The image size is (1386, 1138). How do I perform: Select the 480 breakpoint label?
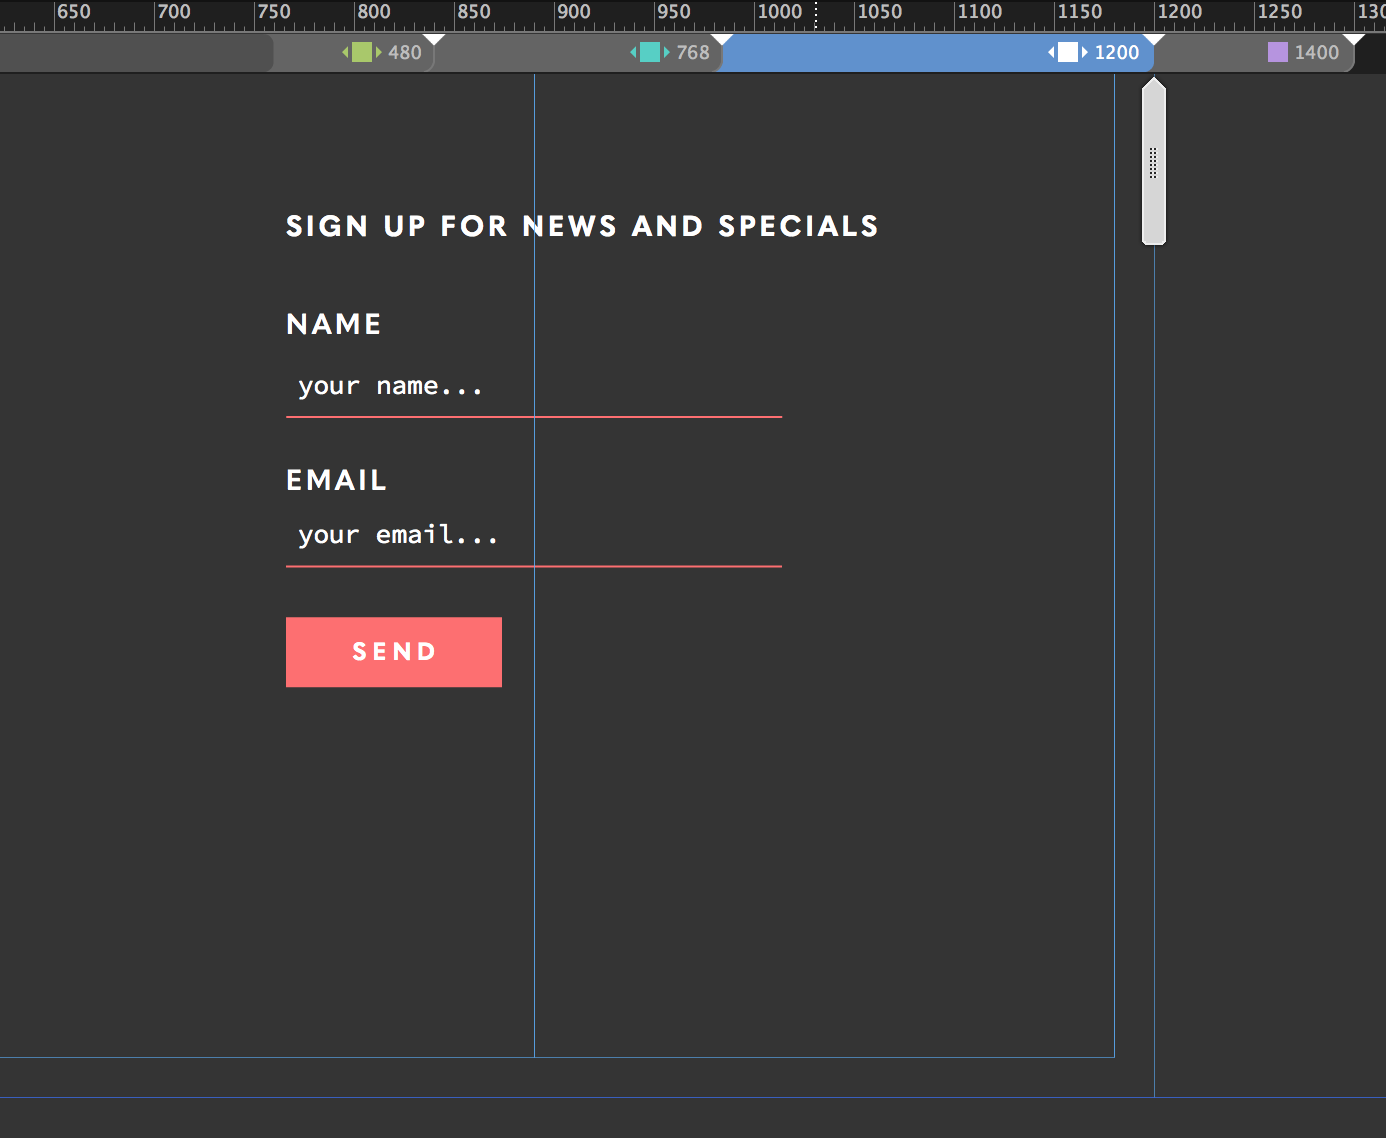(x=405, y=52)
